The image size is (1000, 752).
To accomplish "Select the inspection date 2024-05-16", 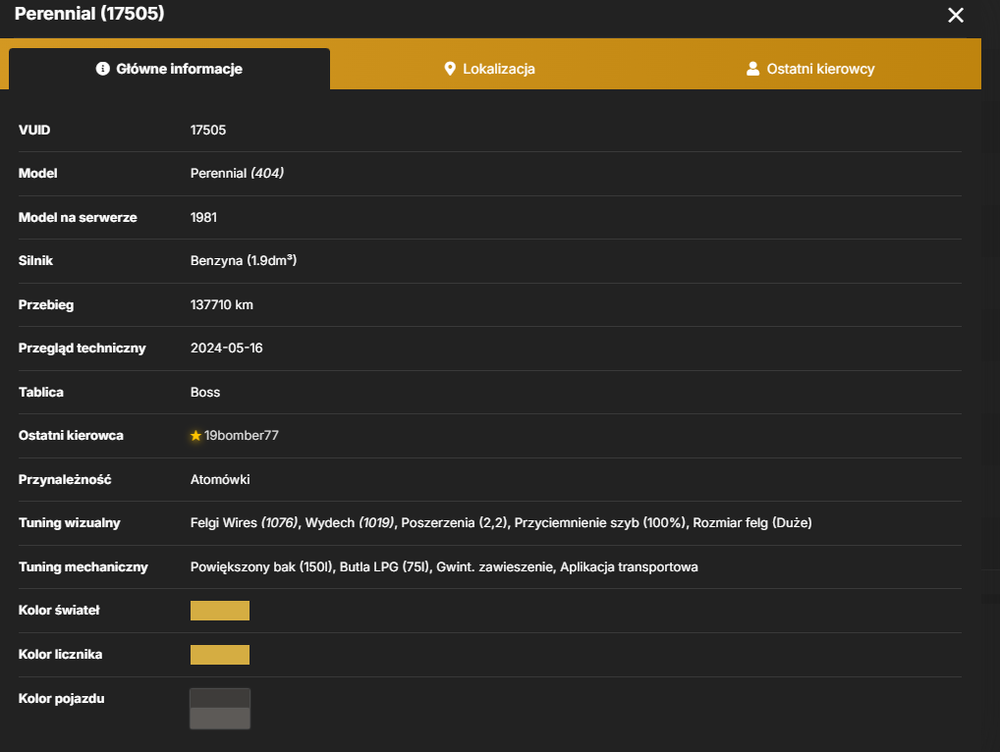I will (x=226, y=348).
